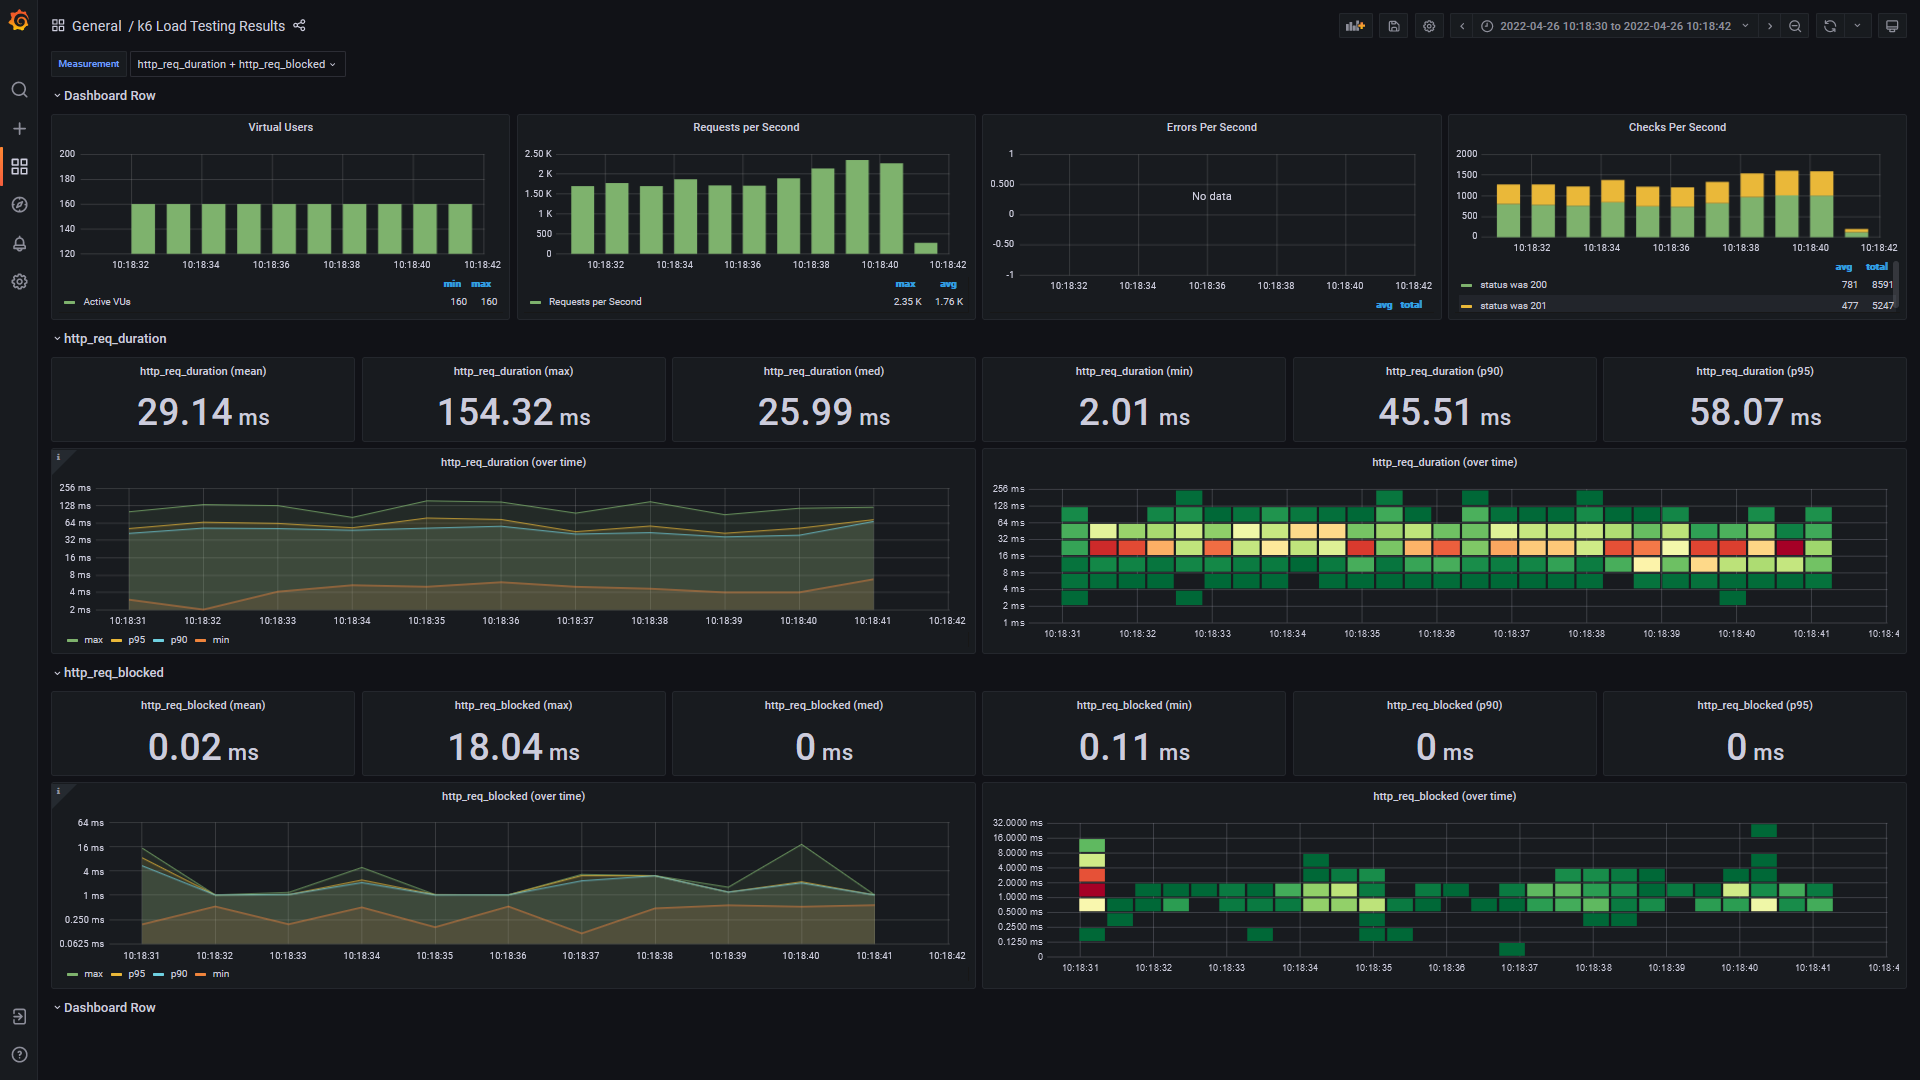
Task: Shift time range forward arrow
Action: coord(1770,26)
